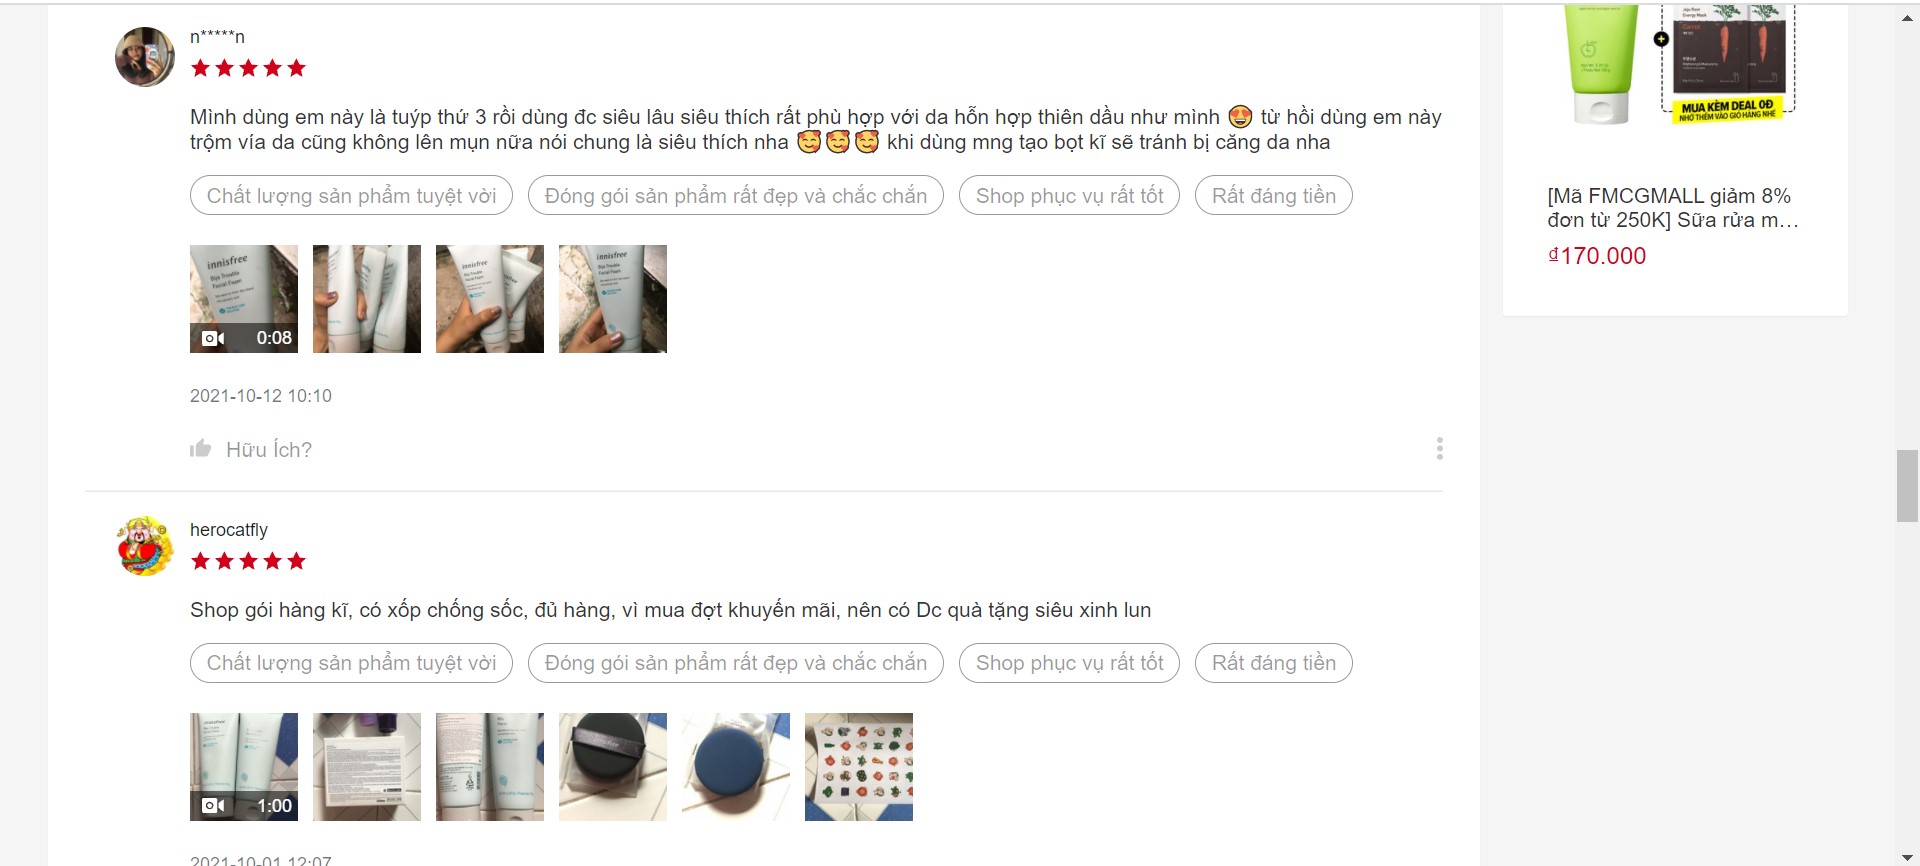The height and width of the screenshot is (866, 1920).
Task: Click herocatfly's 'Rất đáng tiền' tag
Action: click(x=1273, y=663)
